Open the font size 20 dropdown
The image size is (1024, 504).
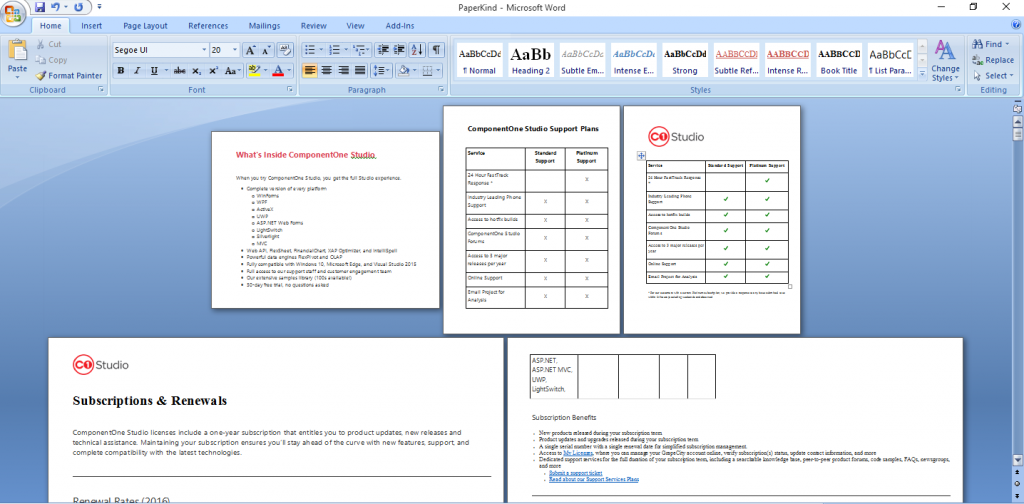click(235, 50)
